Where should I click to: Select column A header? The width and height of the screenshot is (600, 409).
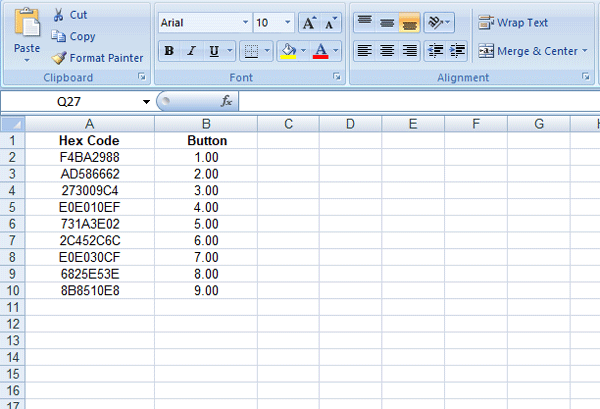(x=90, y=124)
